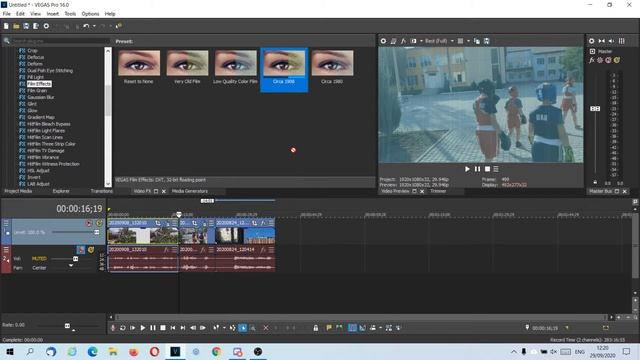Select the Zoom Edit tool magnifier icon
The height and width of the screenshot is (360, 640).
253,328
